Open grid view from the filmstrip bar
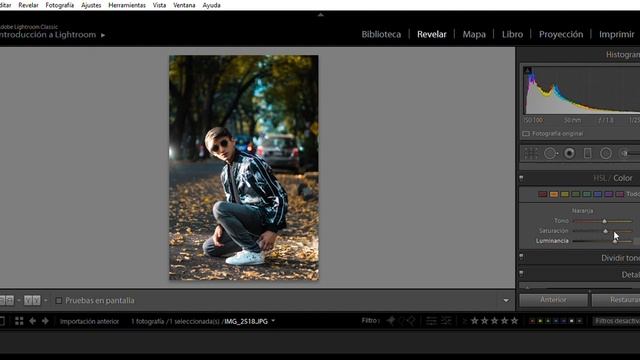 (19, 321)
